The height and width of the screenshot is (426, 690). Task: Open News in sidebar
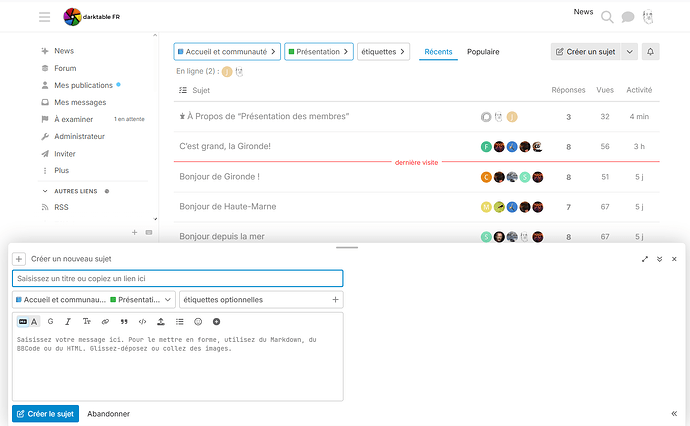point(64,51)
